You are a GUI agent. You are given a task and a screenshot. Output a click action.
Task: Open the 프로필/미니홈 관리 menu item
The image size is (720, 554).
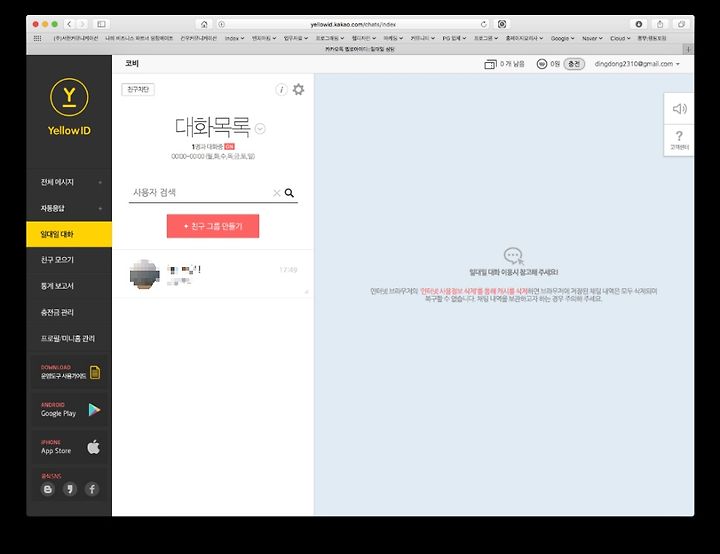click(x=69, y=339)
